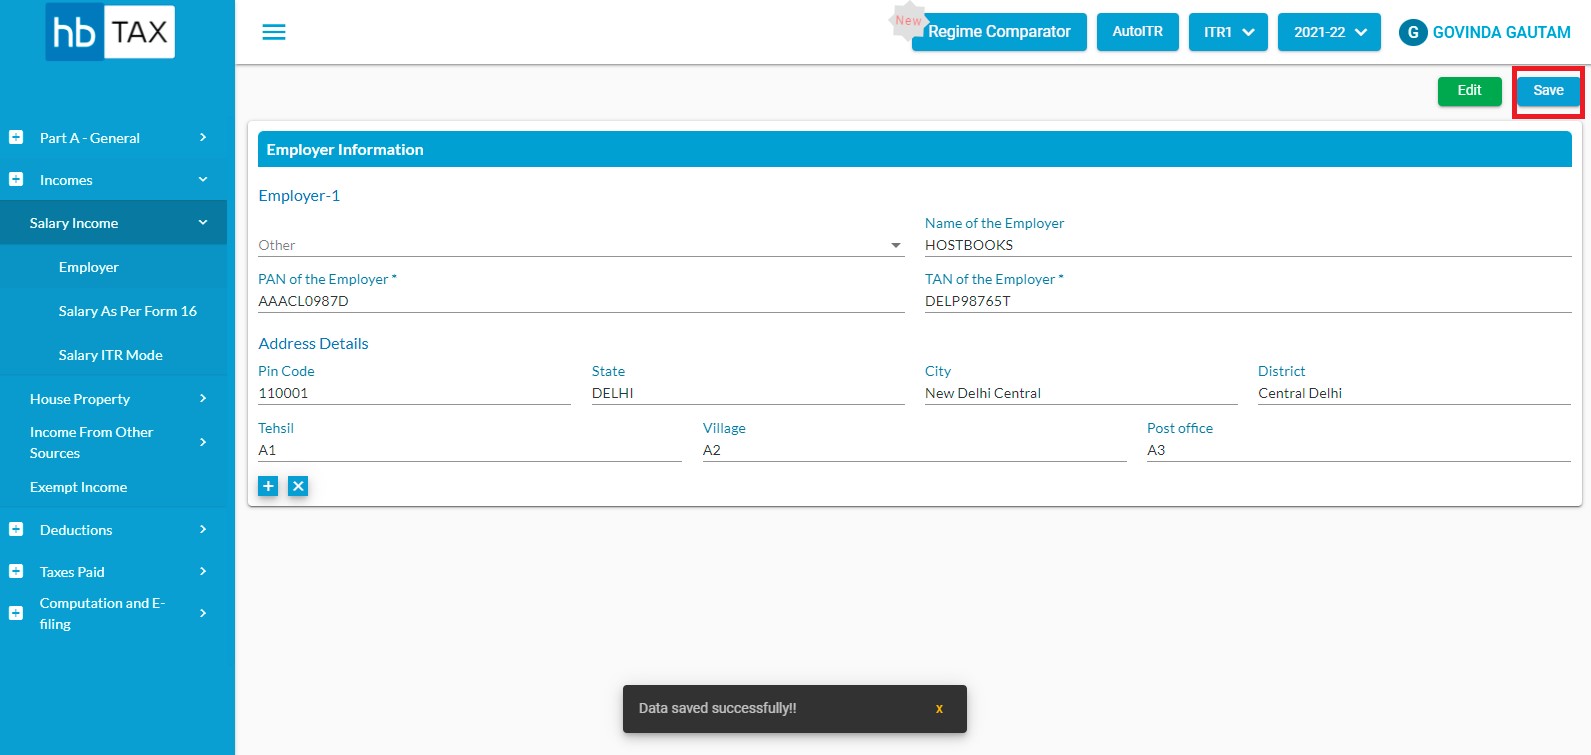Click the District field
Viewport: 1591px width, 755px height.
(1414, 393)
